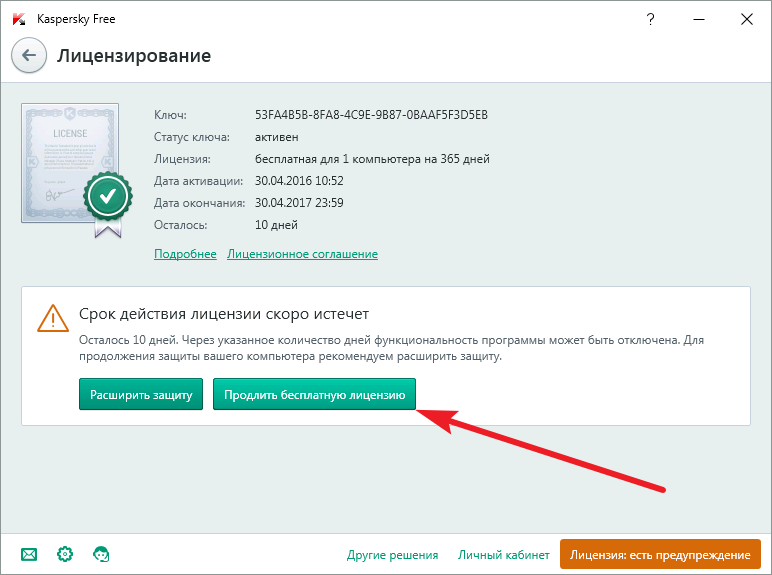
Task: Click the Ключ: label
Action: [x=170, y=115]
